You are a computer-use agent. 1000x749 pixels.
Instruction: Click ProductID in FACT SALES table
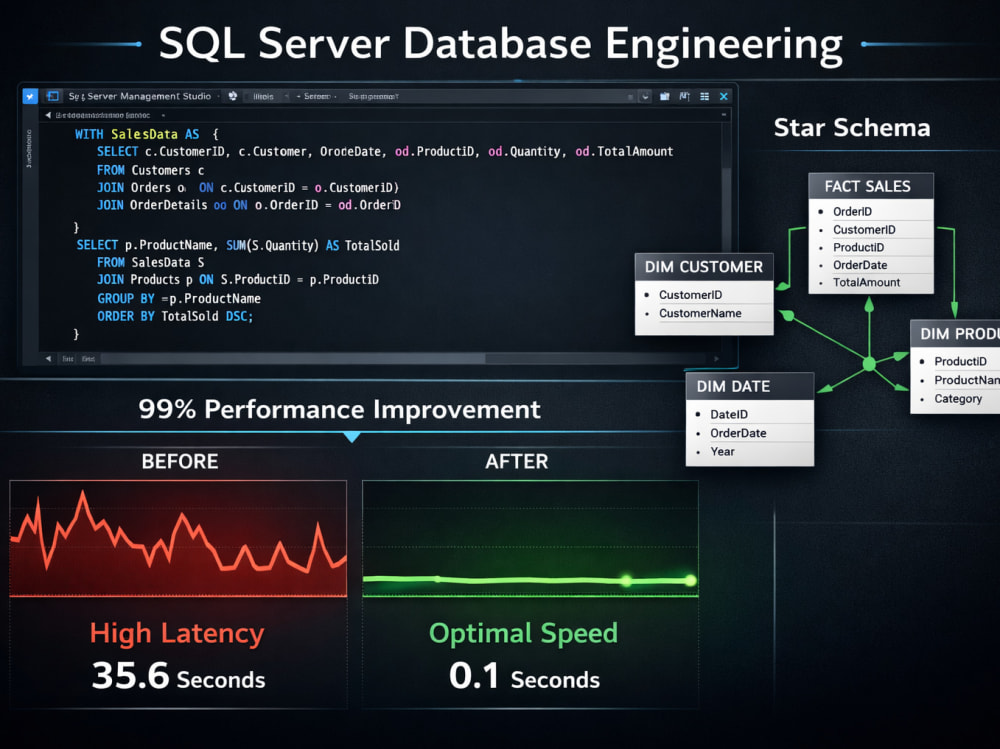[x=858, y=248]
